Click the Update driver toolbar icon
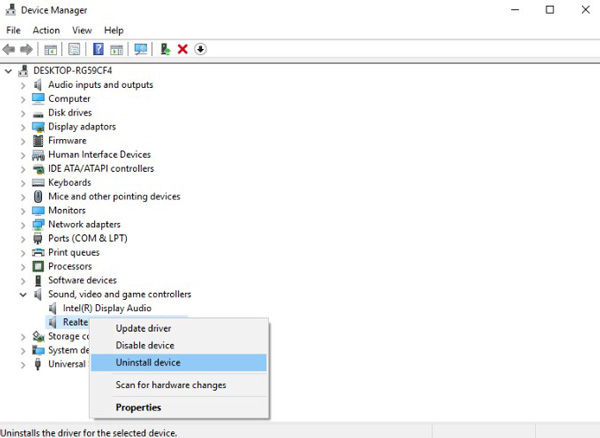The width and height of the screenshot is (600, 438). (x=165, y=49)
